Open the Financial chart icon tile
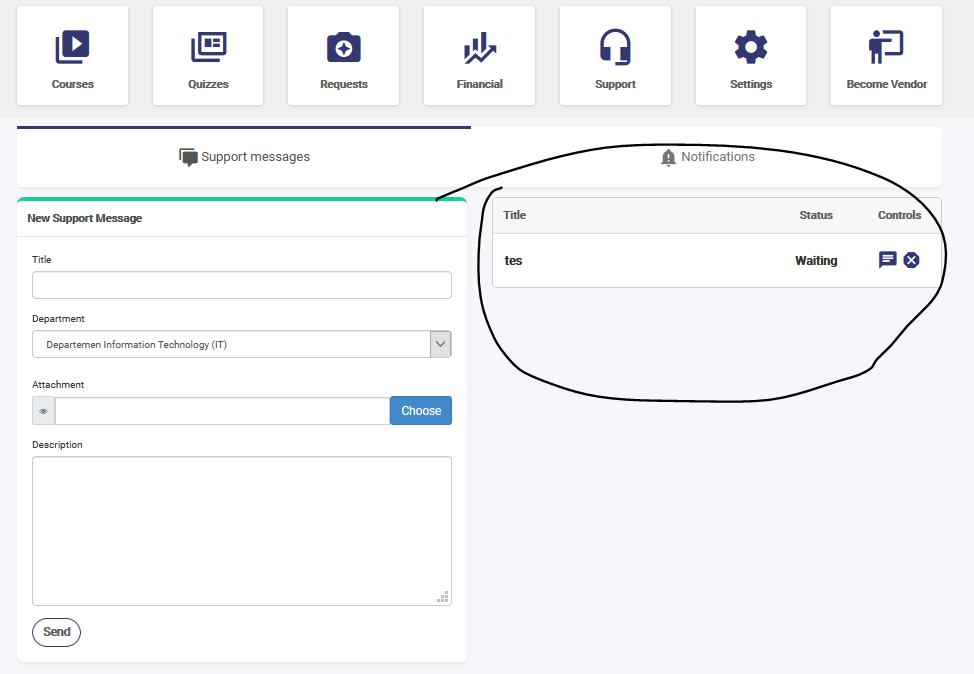 (479, 47)
